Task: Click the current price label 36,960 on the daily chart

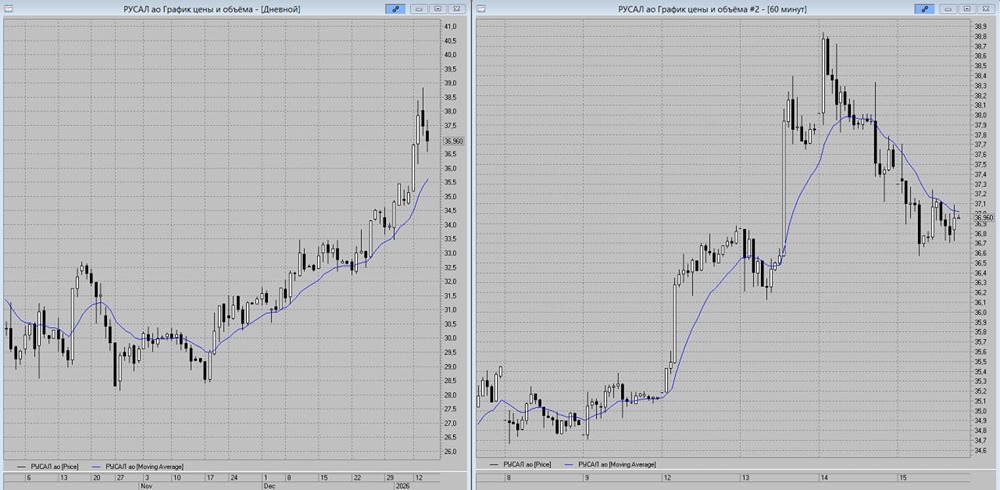Action: 454,141
